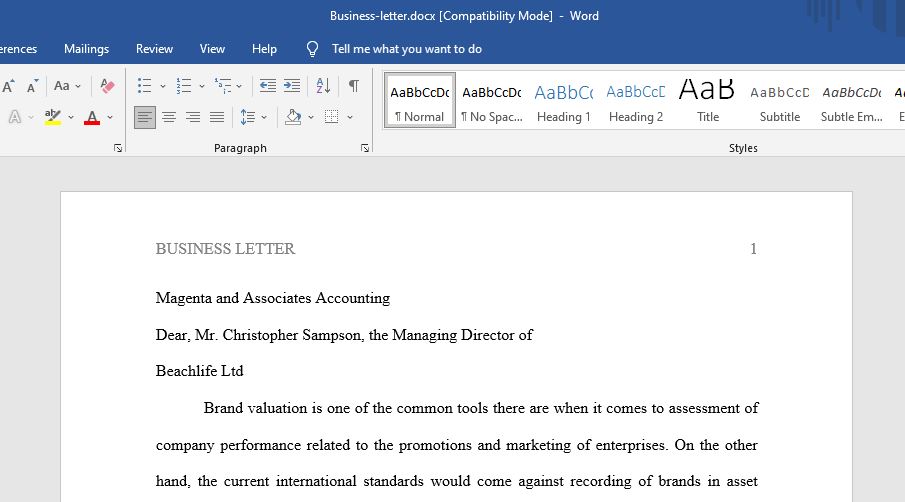Click page number 1 in header
The image size is (905, 502).
click(x=753, y=249)
